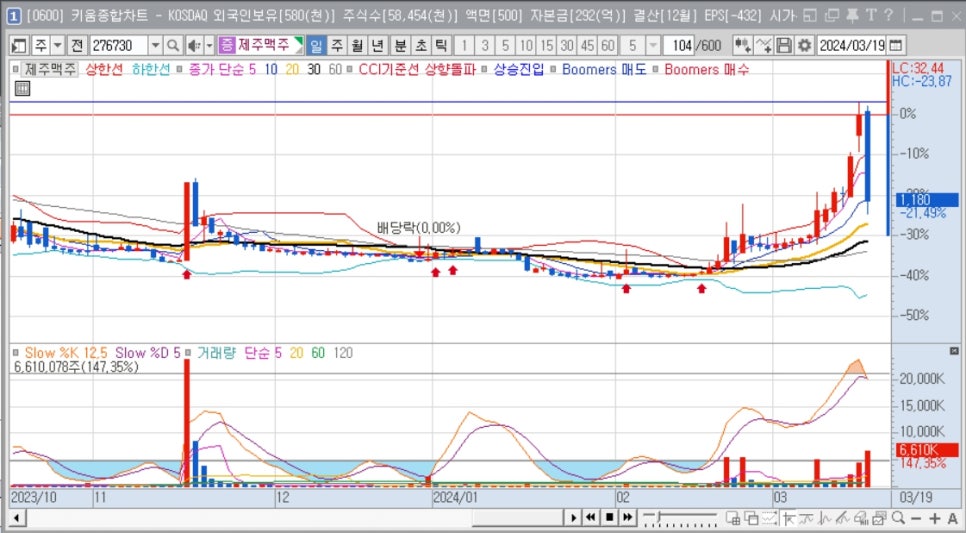Save chart with the floppy disk icon
This screenshot has width=966, height=533.
click(784, 45)
